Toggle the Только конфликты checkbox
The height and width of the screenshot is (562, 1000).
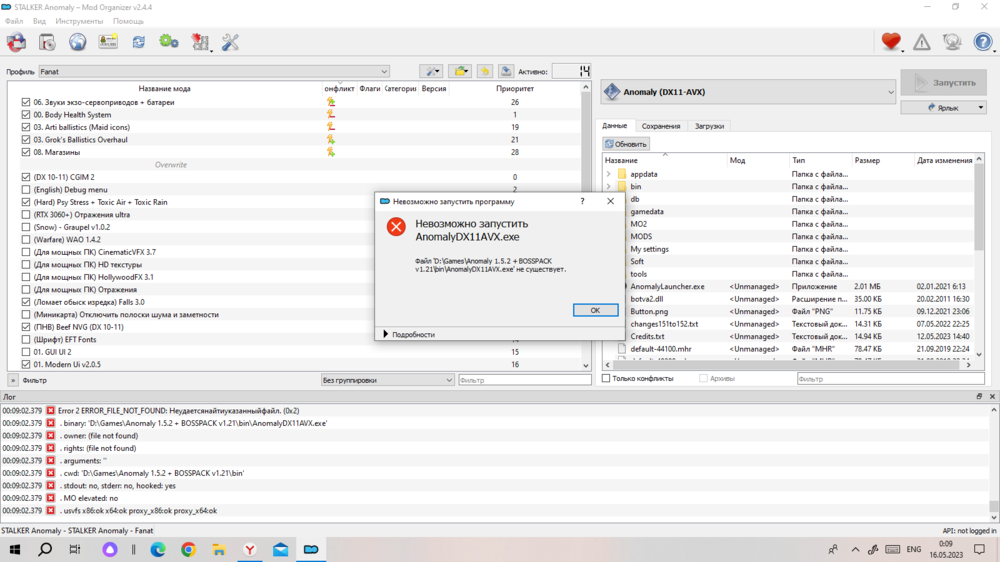pyautogui.click(x=607, y=379)
